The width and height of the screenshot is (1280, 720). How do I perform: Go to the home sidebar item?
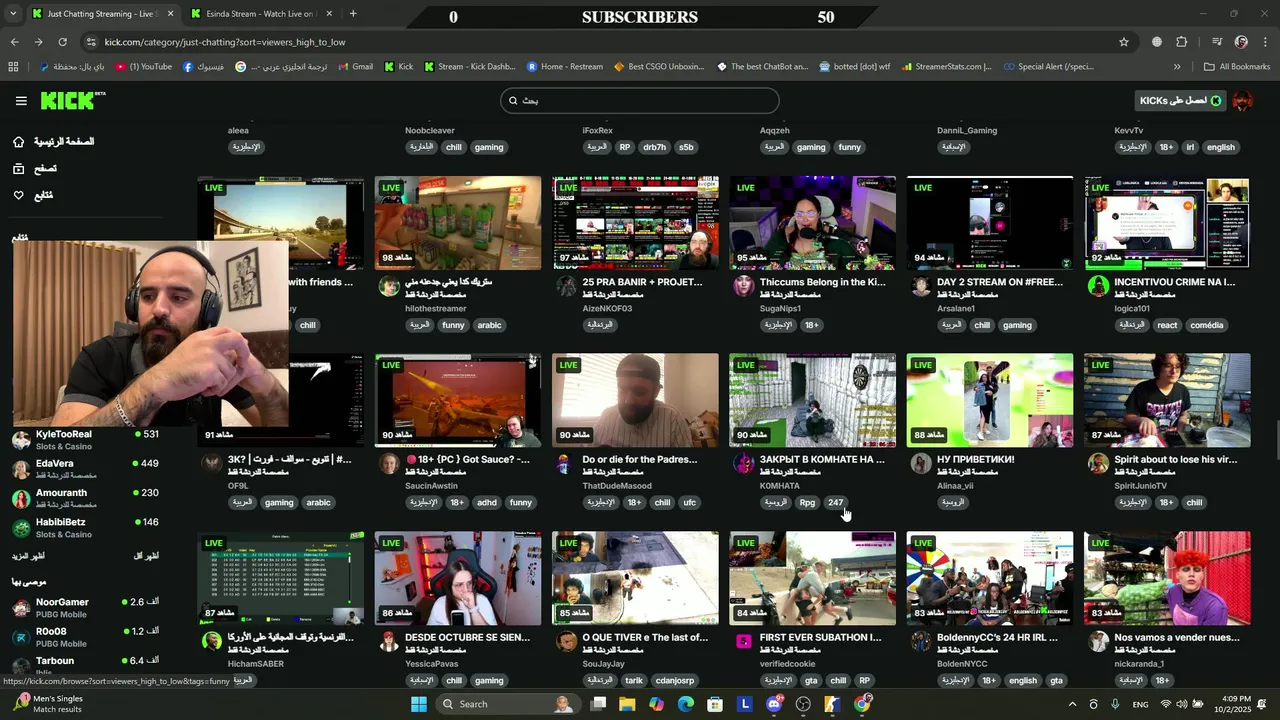(x=55, y=141)
